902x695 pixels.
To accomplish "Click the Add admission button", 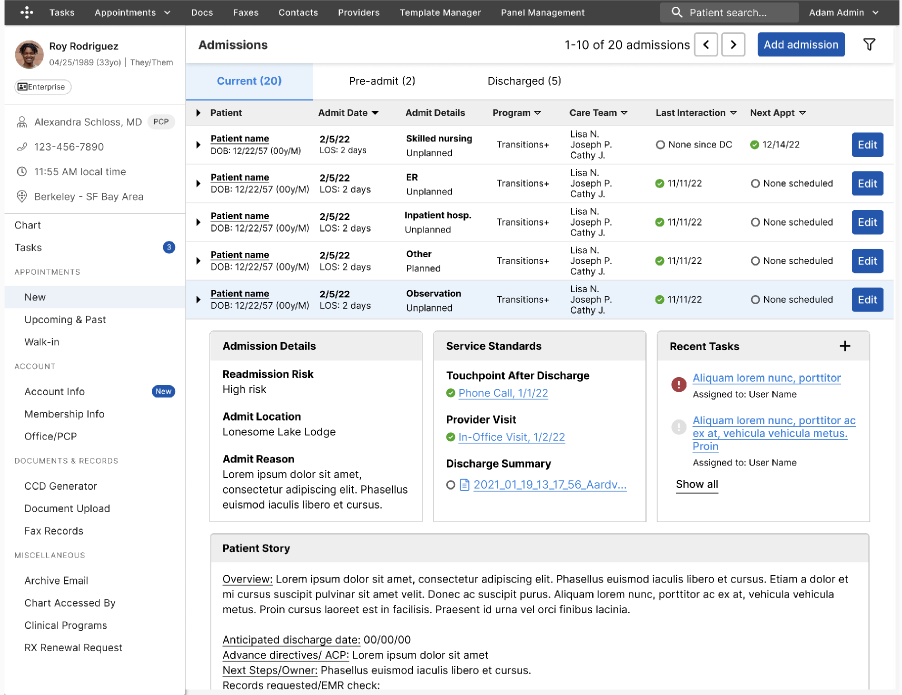I will point(801,44).
